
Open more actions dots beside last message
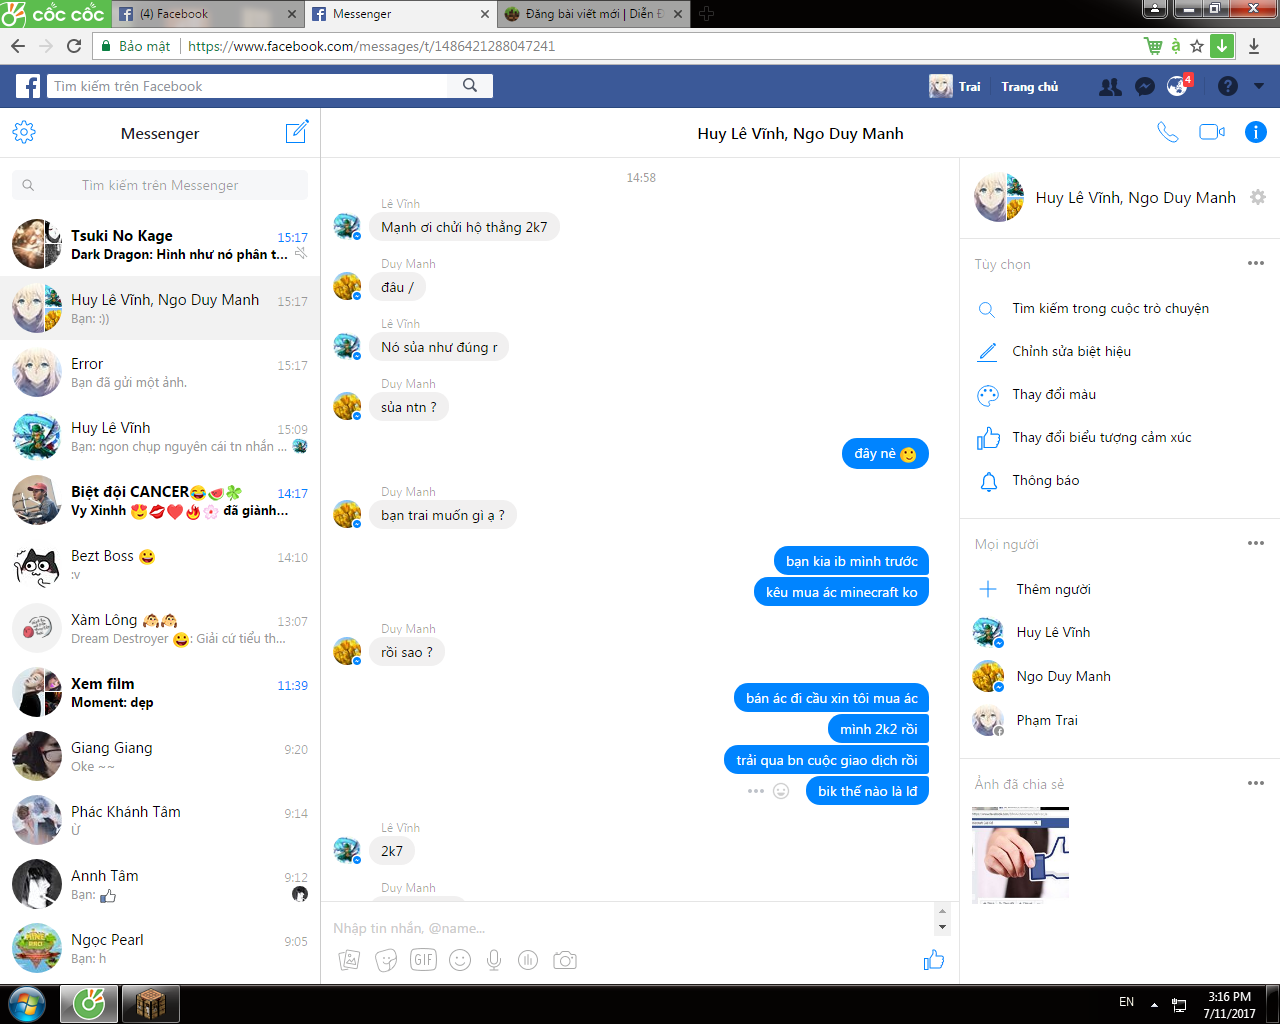756,791
